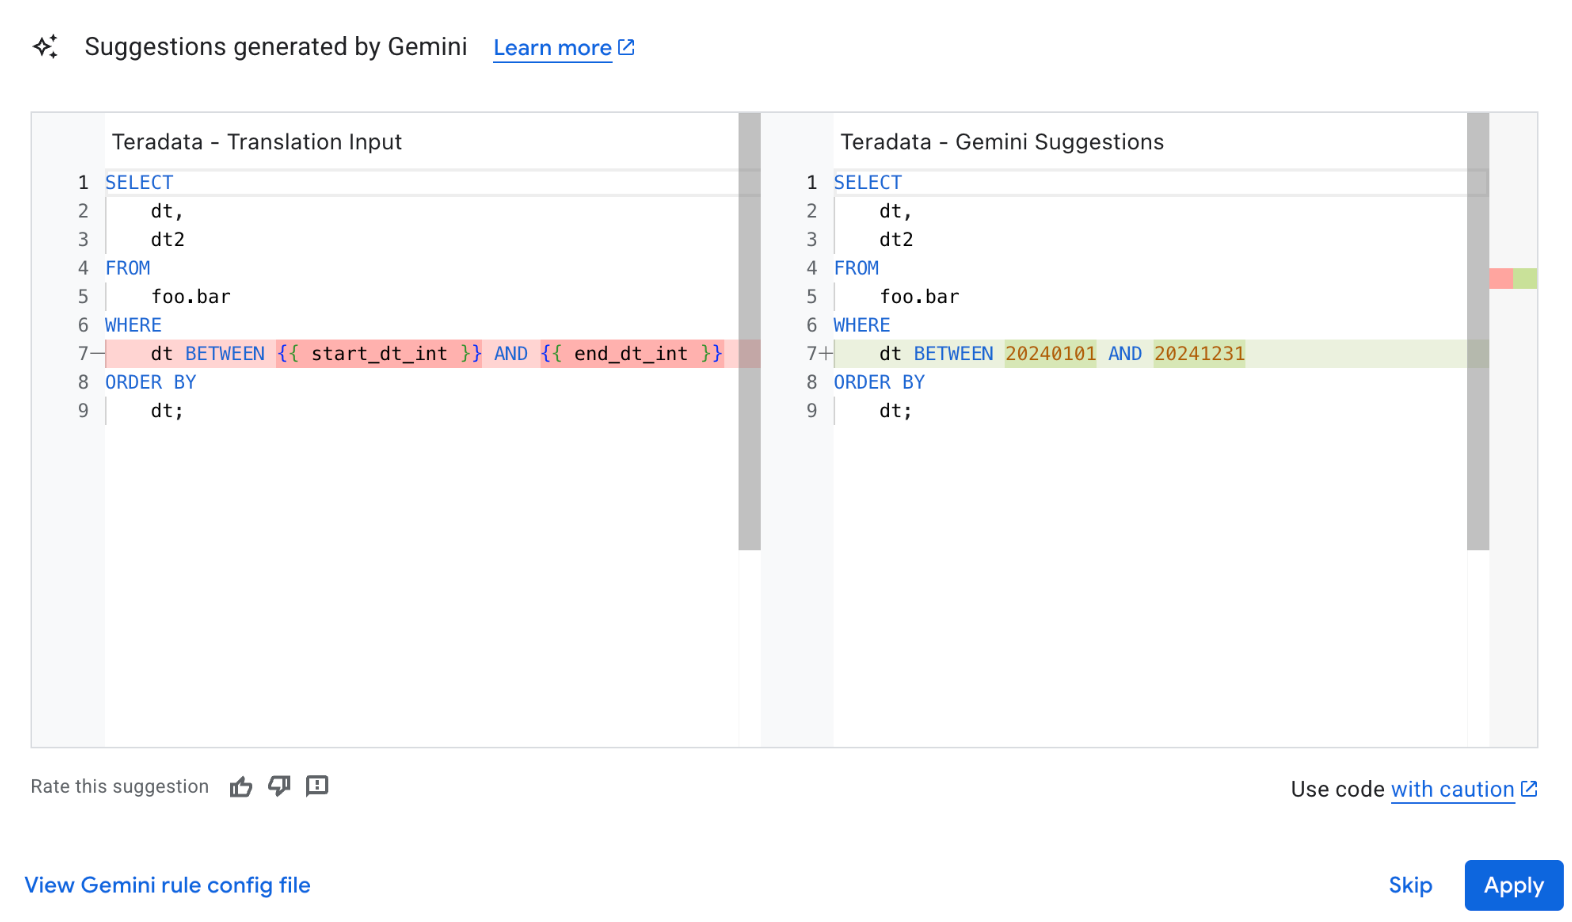Click the left editor vertical scrollbar
The height and width of the screenshot is (922, 1572).
[x=749, y=331]
